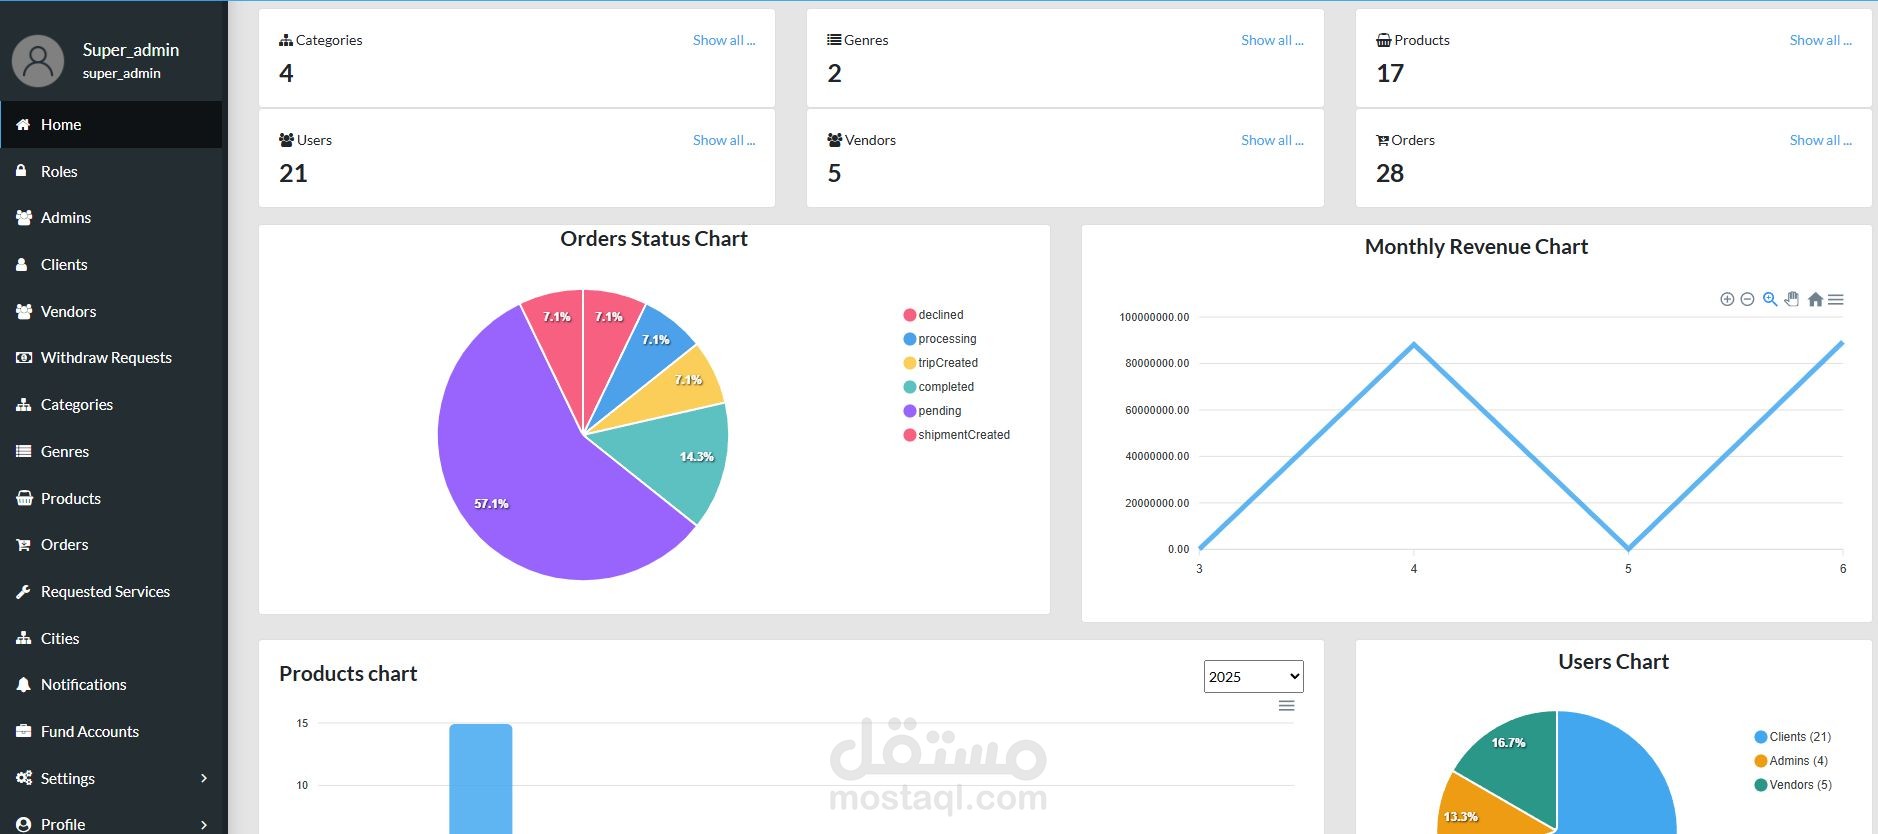Open Requested Services in the sidebar
Screen dimensions: 1878x834
tap(111, 592)
